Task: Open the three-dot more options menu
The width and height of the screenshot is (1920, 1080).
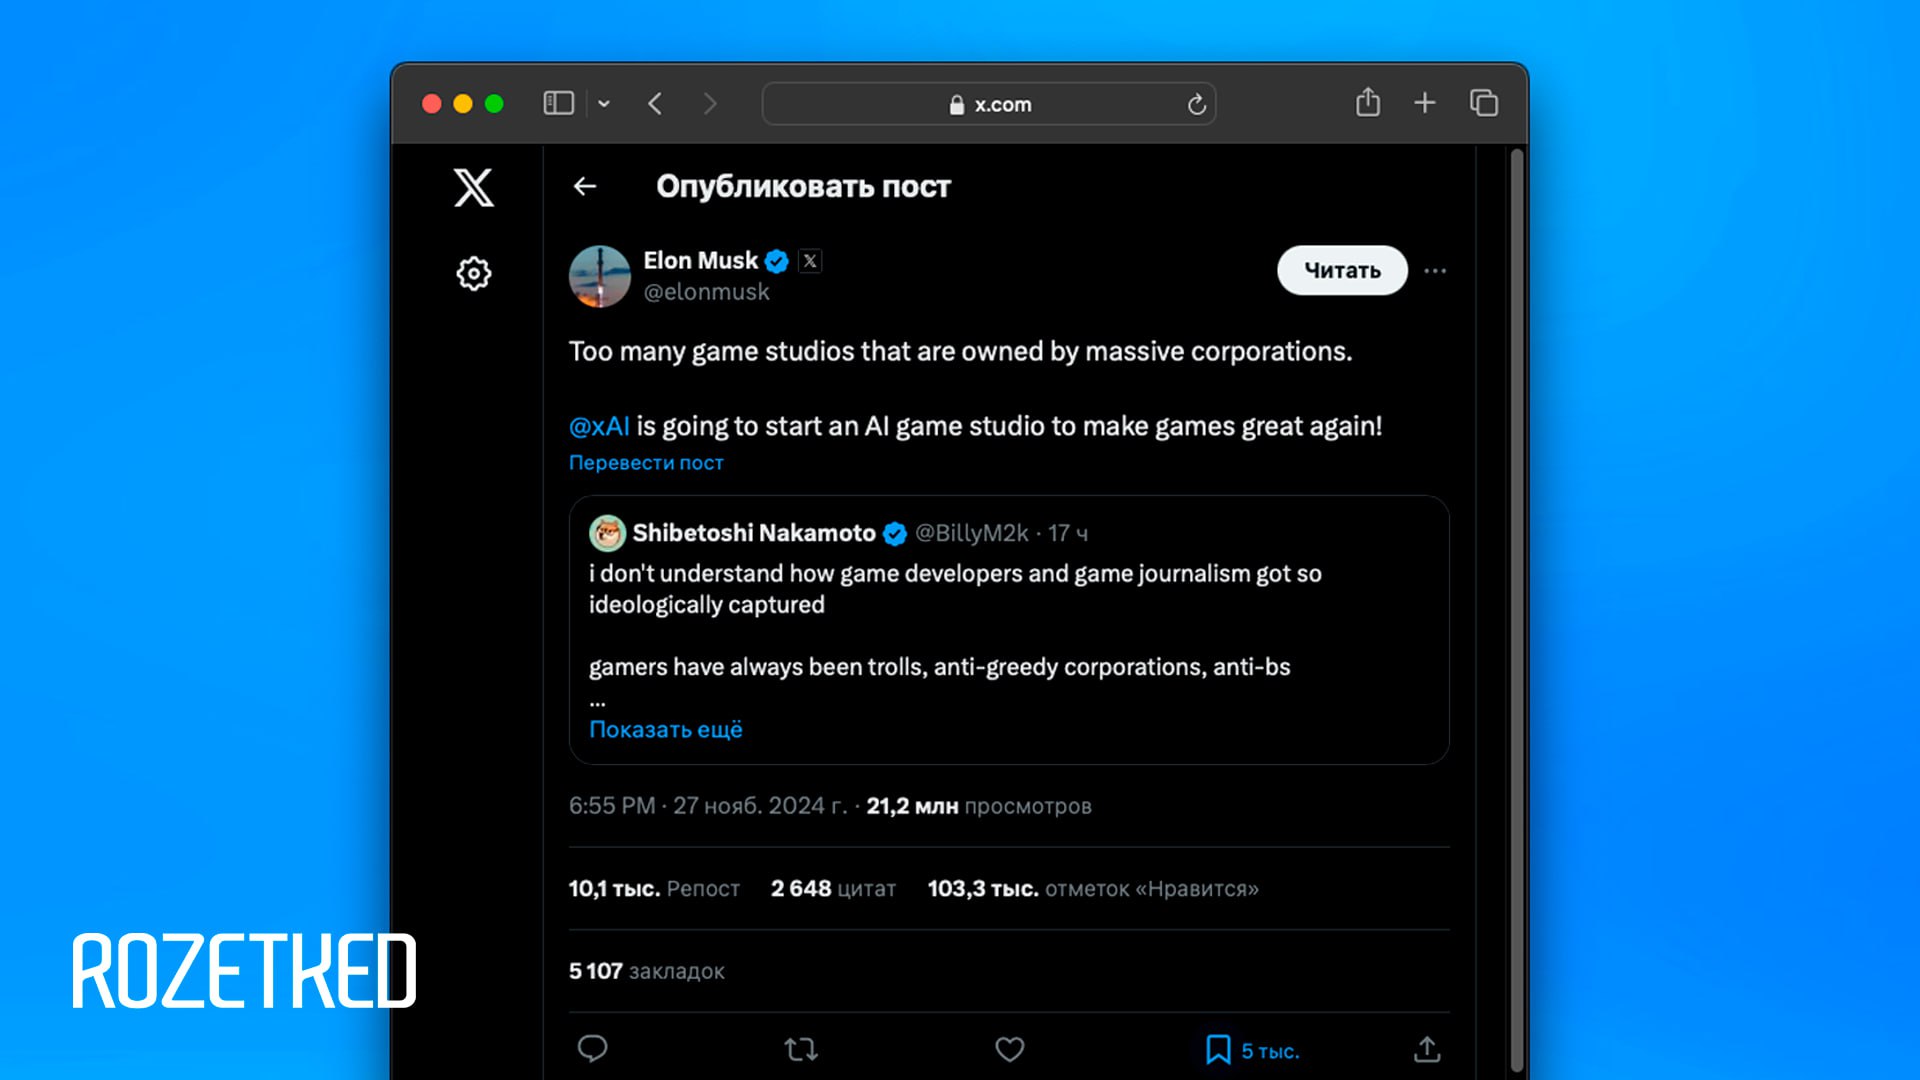Action: [x=1435, y=271]
